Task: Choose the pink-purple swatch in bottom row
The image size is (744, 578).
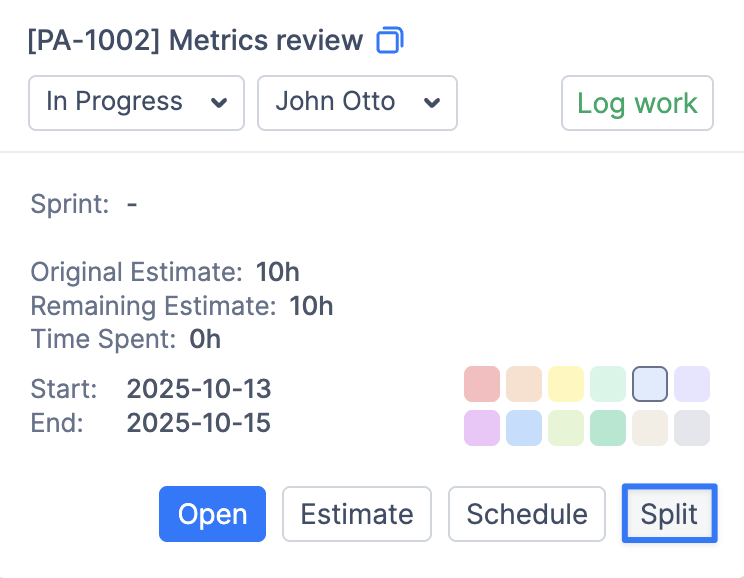Action: point(482,428)
